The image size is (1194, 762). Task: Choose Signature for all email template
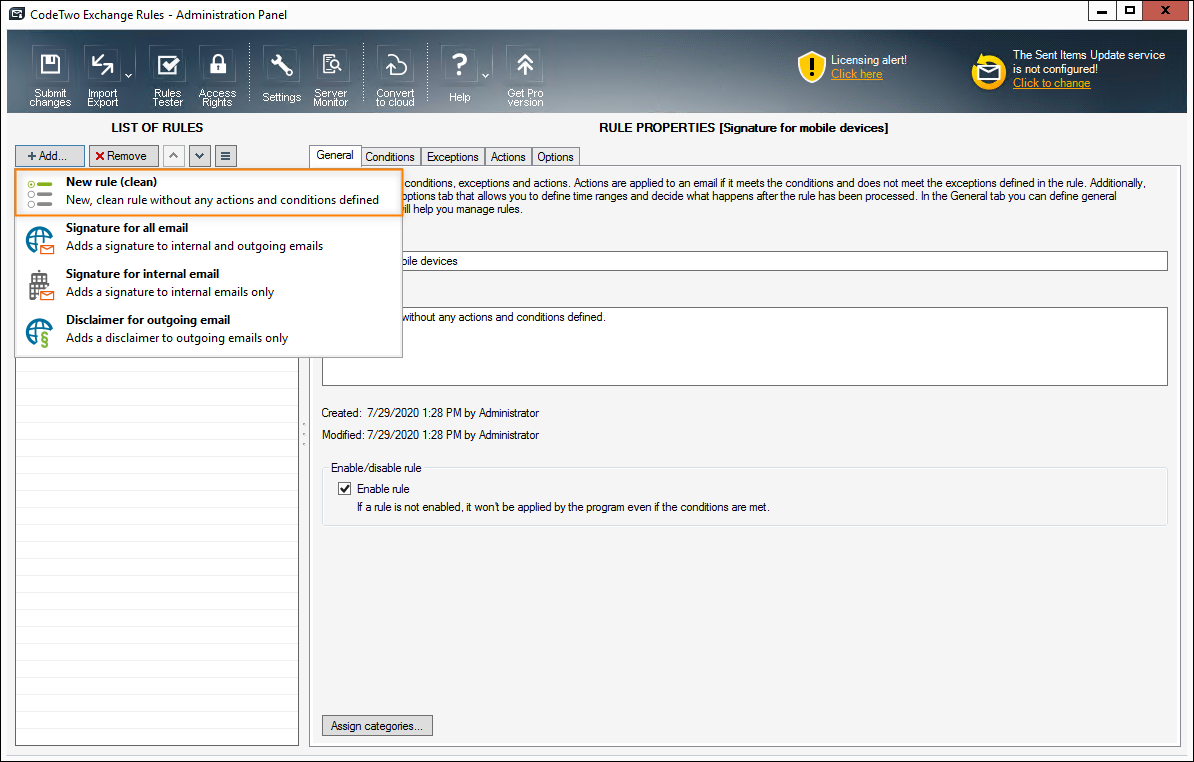tap(209, 238)
